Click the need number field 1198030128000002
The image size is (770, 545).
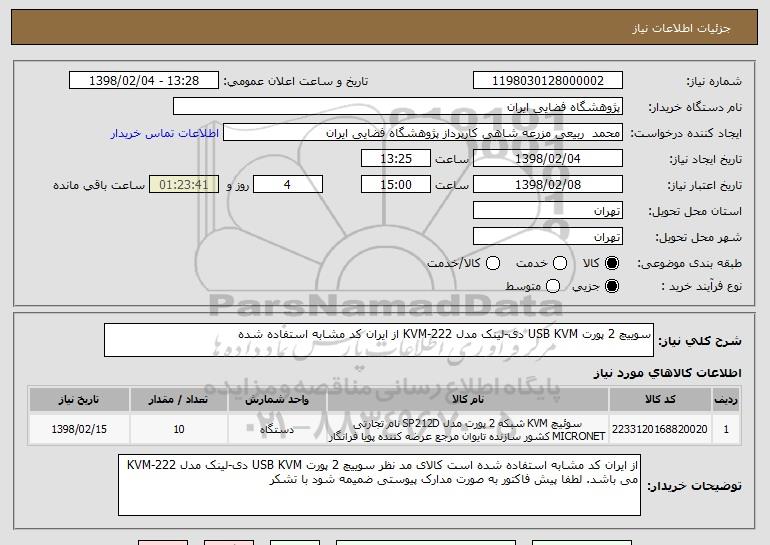(x=548, y=81)
